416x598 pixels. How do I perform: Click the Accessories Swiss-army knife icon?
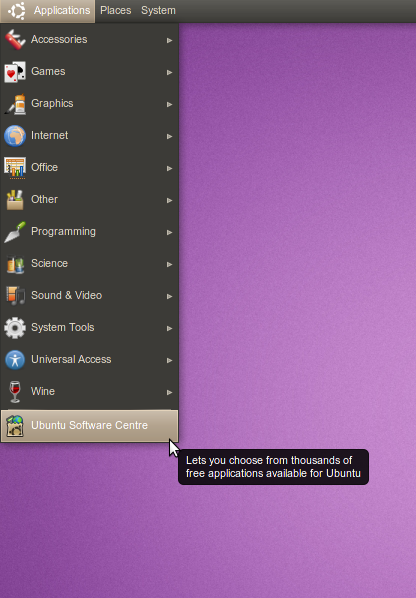[x=15, y=39]
